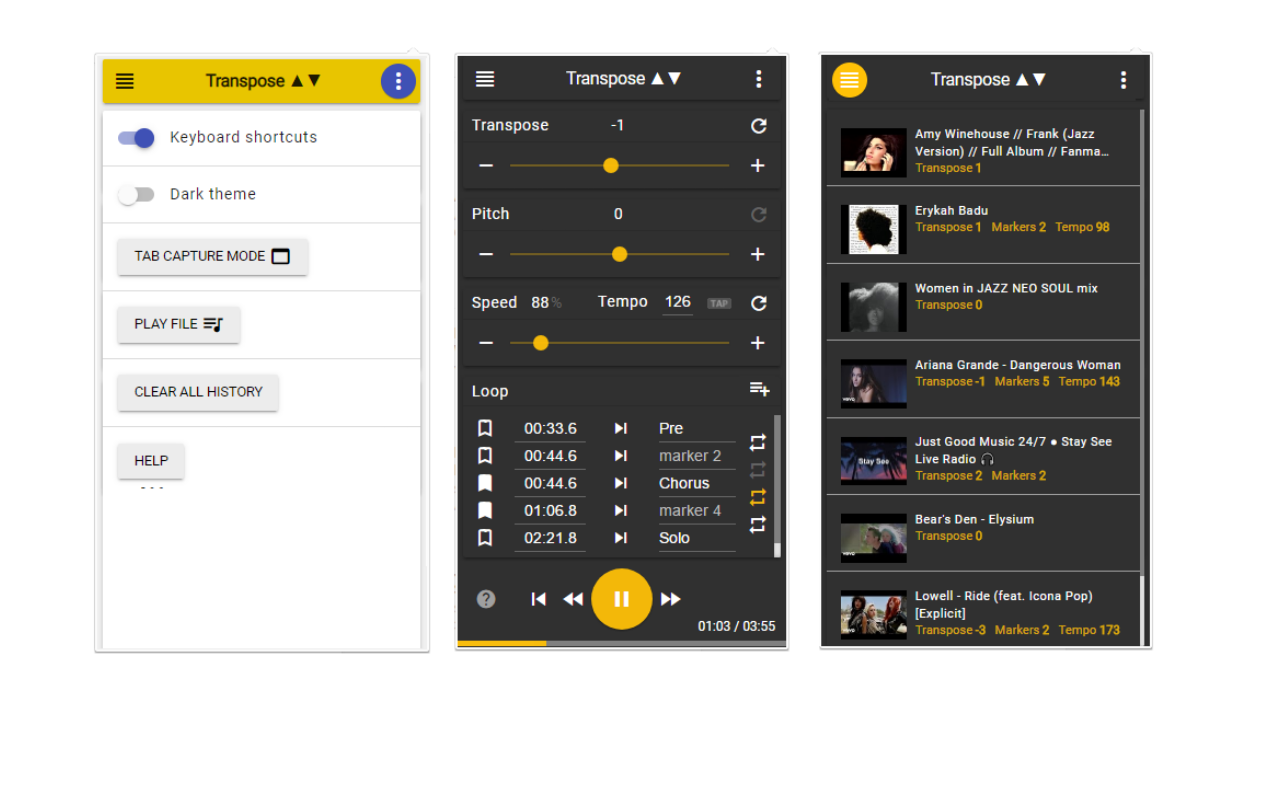This screenshot has height=800, width=1280.
Task: Reset the Transpose value
Action: (759, 126)
